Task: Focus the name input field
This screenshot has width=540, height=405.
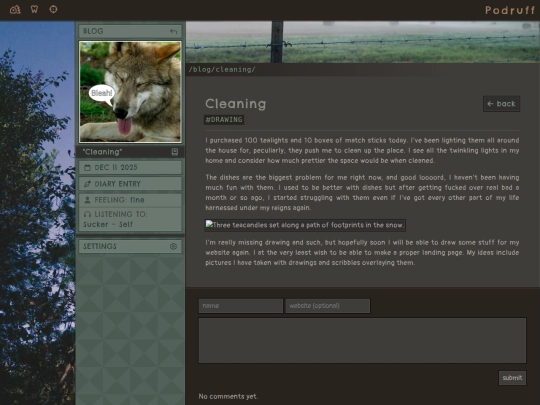Action: click(x=241, y=306)
